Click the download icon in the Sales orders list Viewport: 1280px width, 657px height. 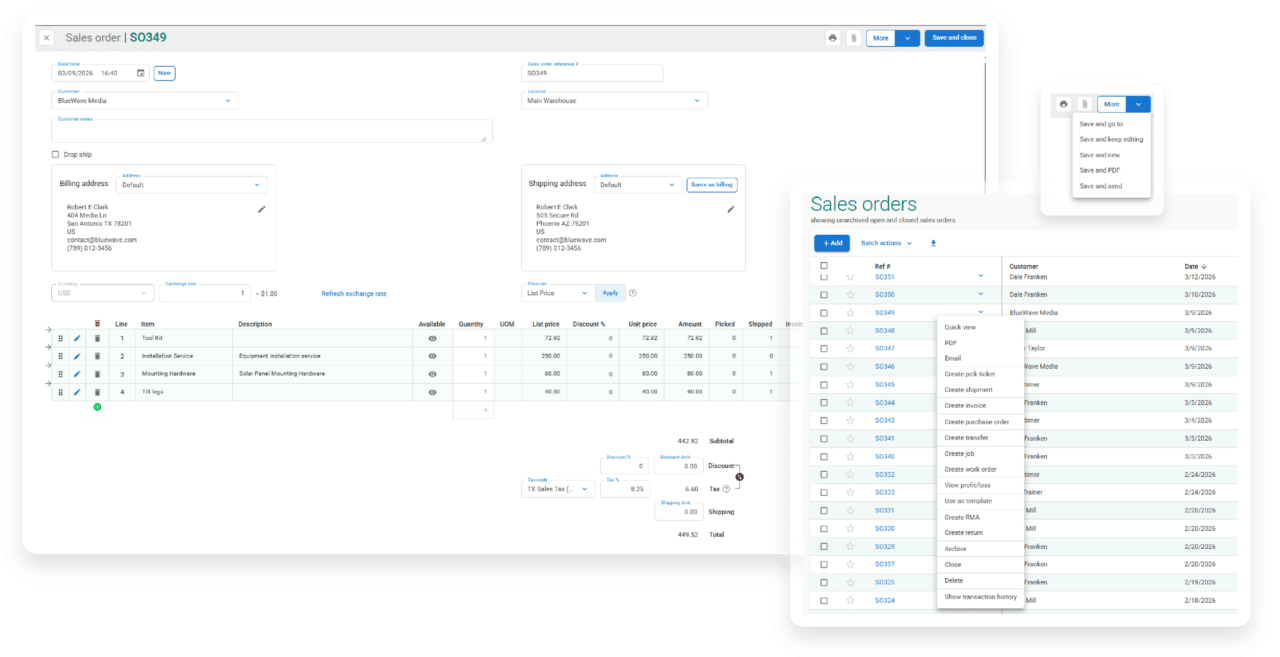click(x=933, y=243)
